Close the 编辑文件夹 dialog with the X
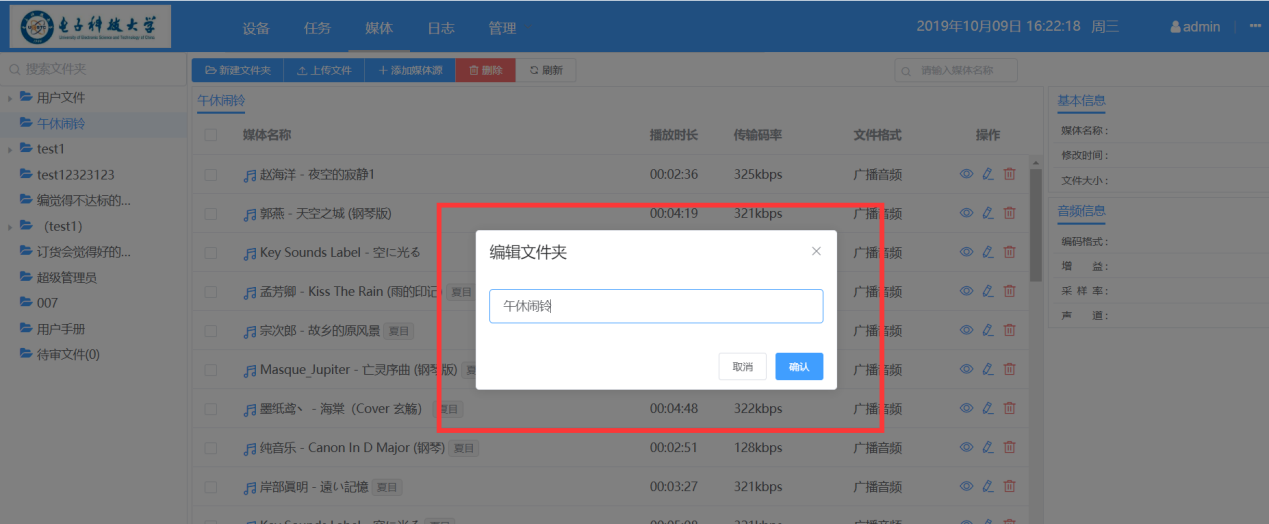1269x524 pixels. click(x=816, y=251)
